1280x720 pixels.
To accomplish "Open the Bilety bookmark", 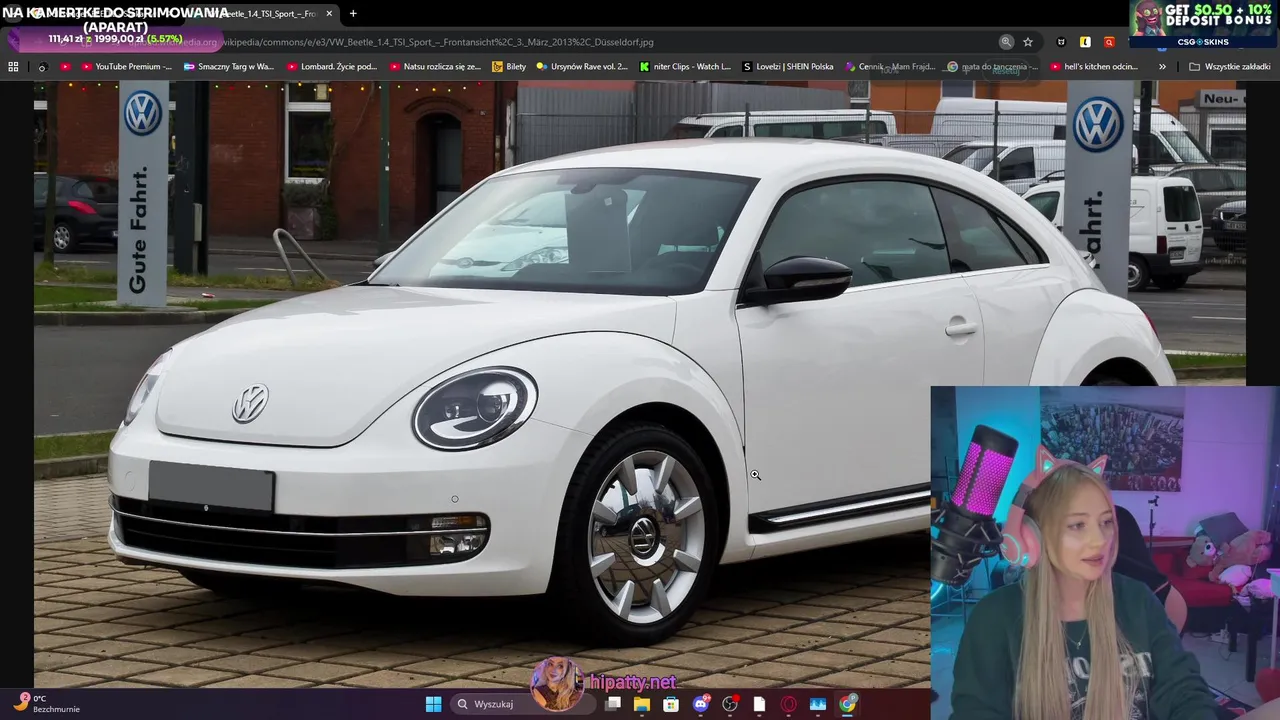I will pyautogui.click(x=509, y=67).
